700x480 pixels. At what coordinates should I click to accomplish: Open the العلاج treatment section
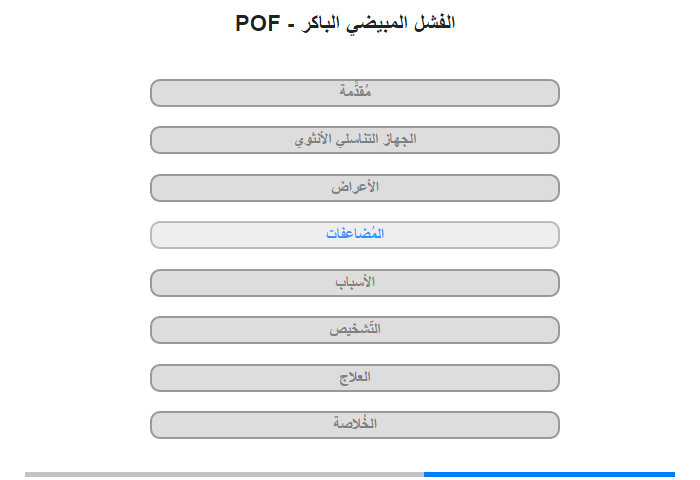(x=355, y=378)
